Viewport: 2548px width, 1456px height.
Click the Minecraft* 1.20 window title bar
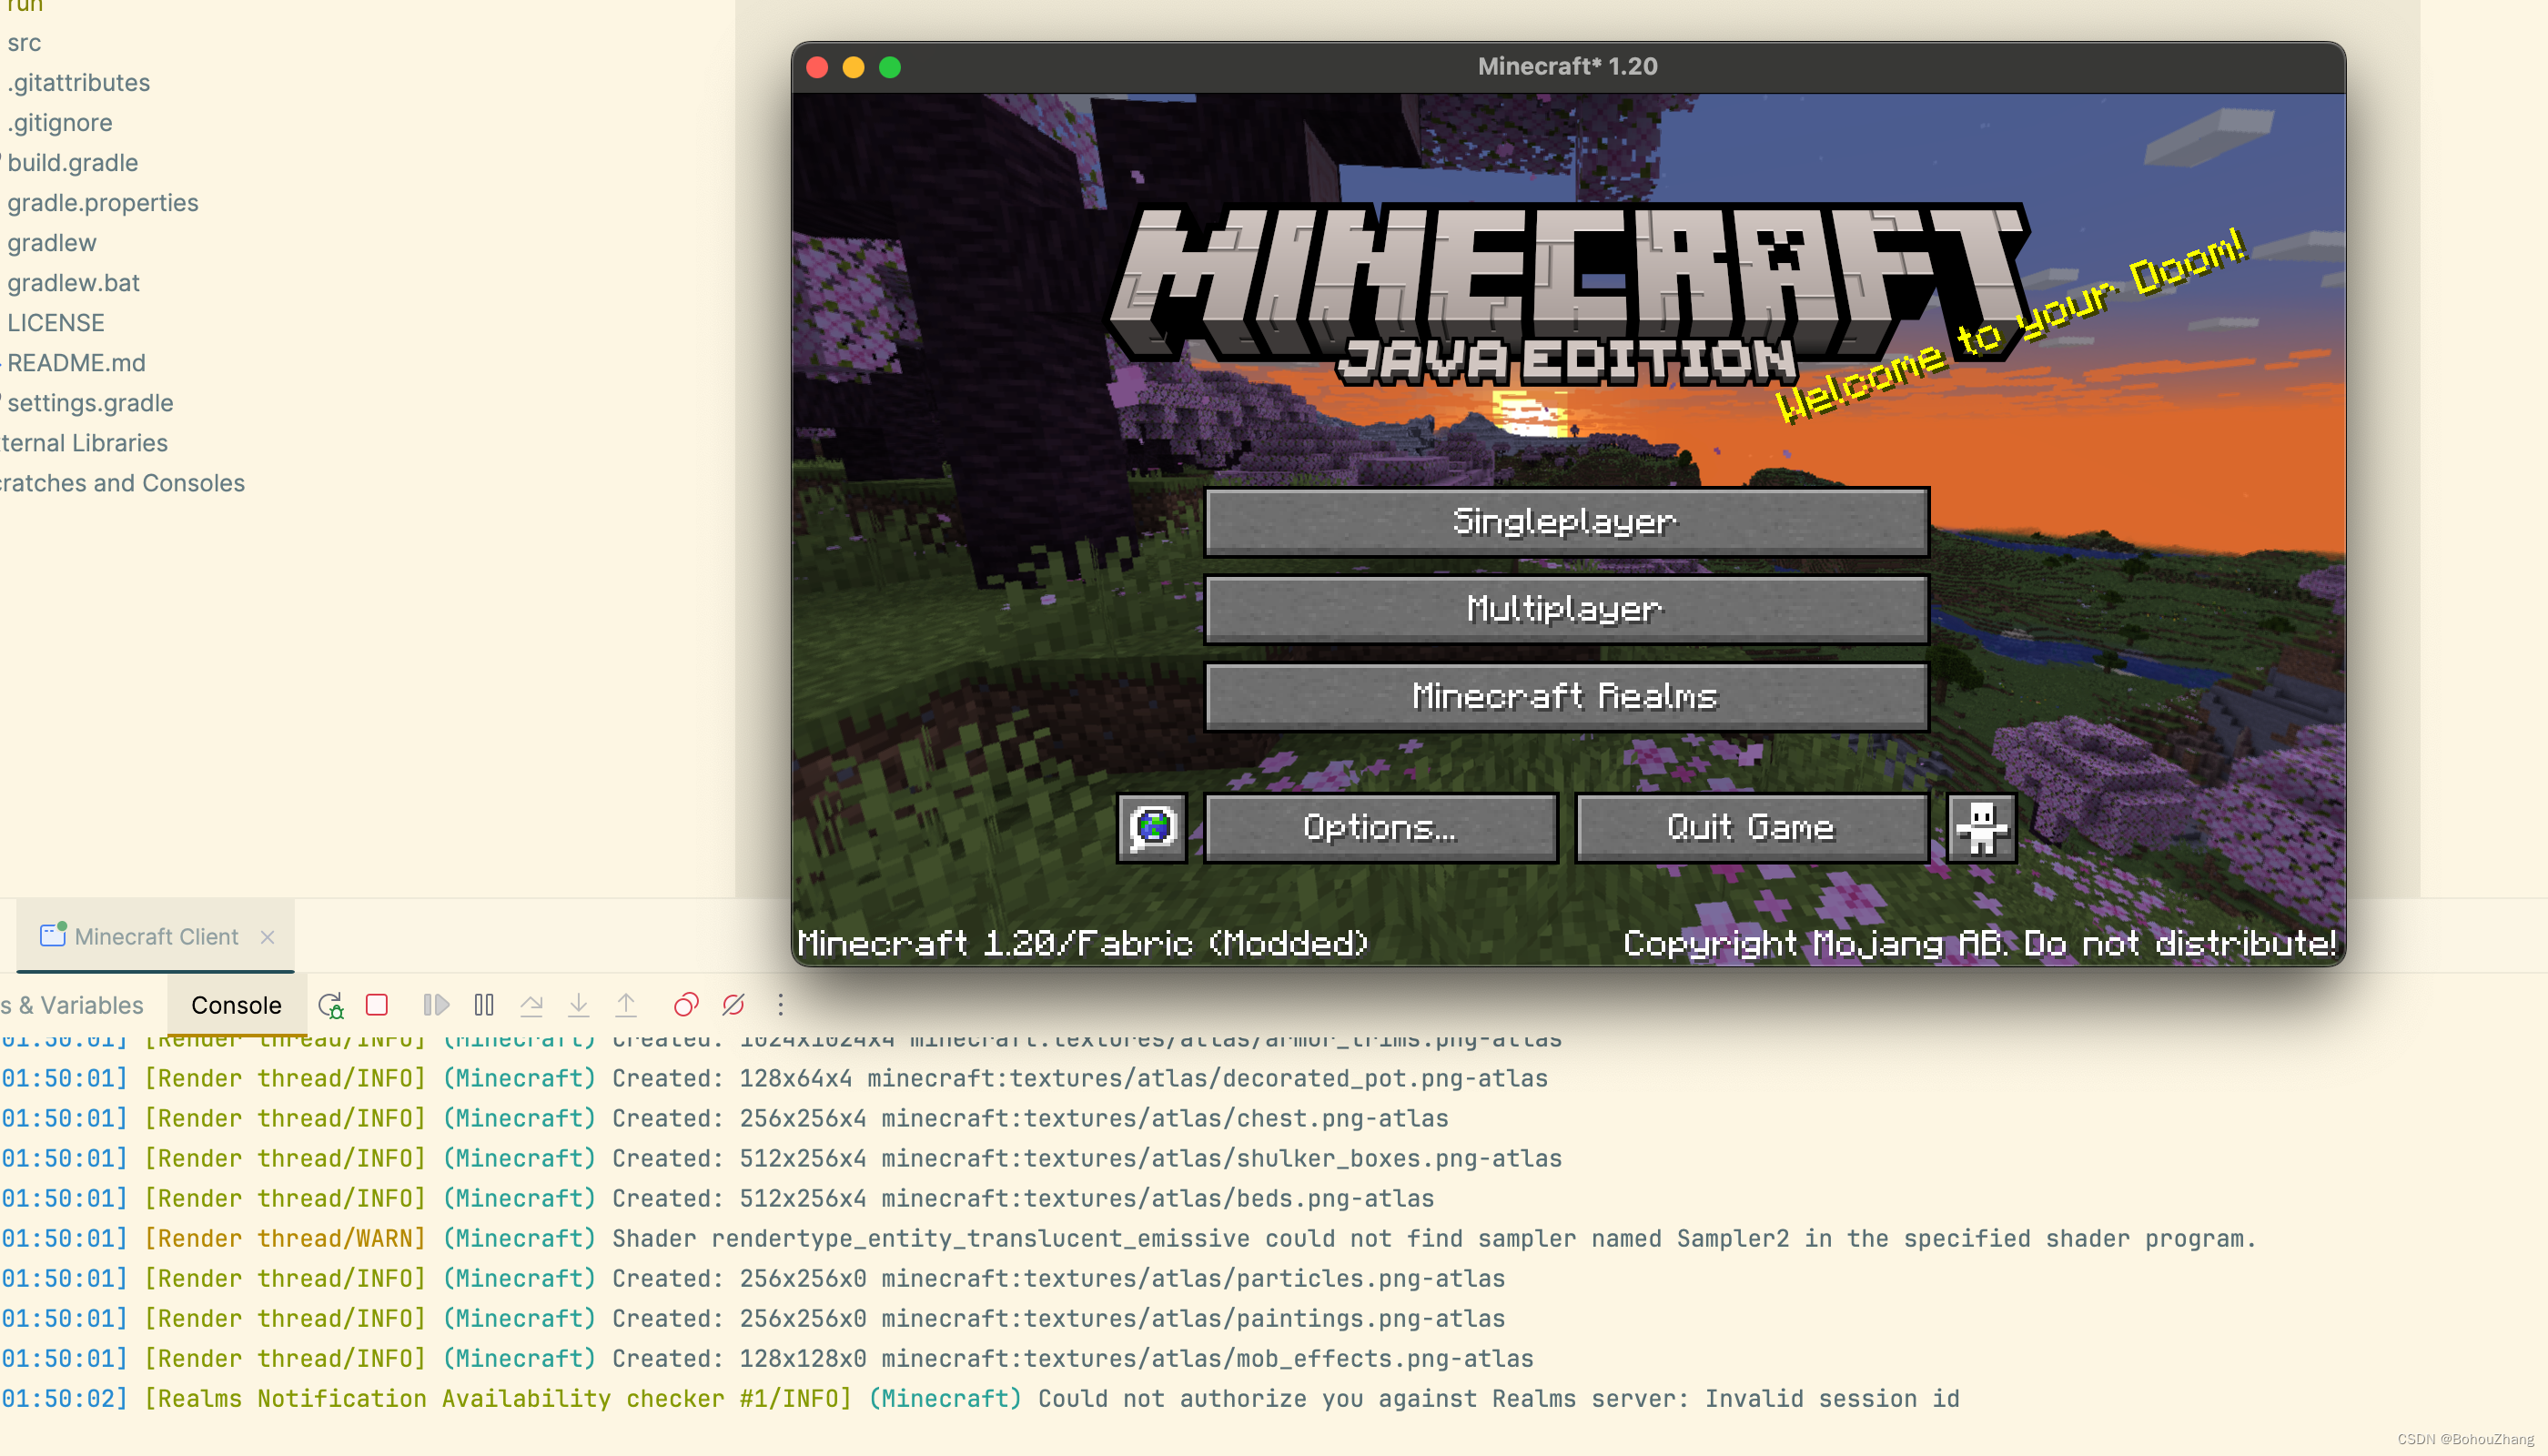tap(1567, 67)
